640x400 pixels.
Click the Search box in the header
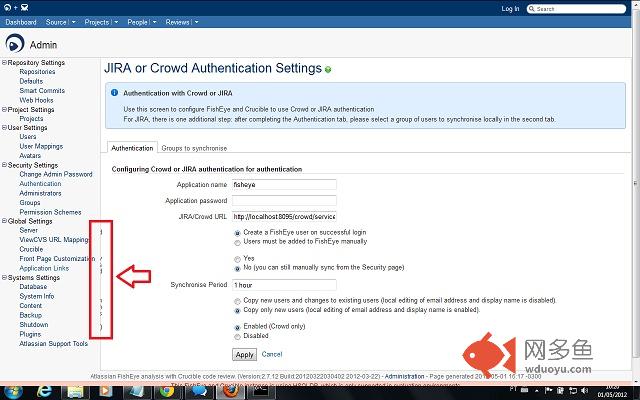point(576,9)
